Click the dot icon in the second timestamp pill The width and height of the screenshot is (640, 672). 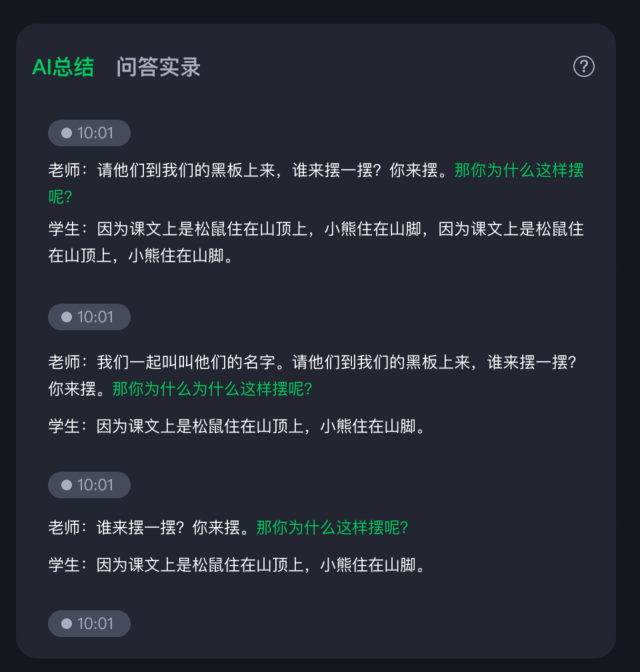point(66,317)
